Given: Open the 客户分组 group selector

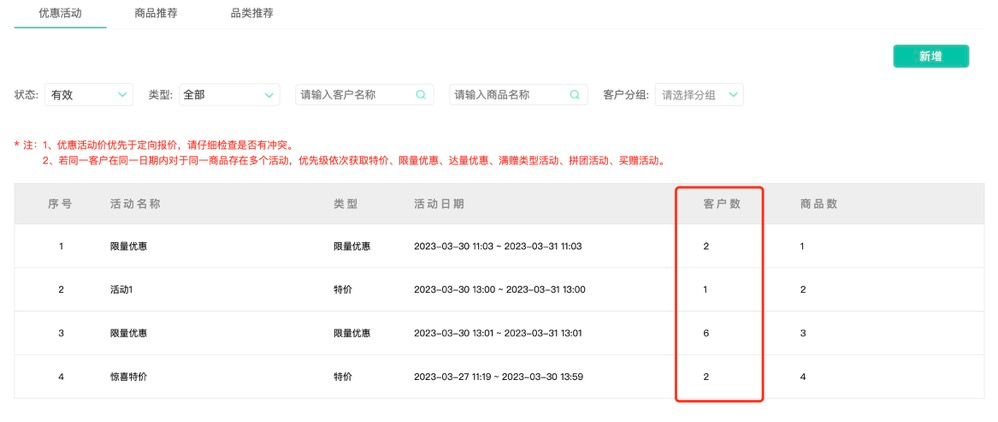Looking at the screenshot, I should [x=699, y=95].
